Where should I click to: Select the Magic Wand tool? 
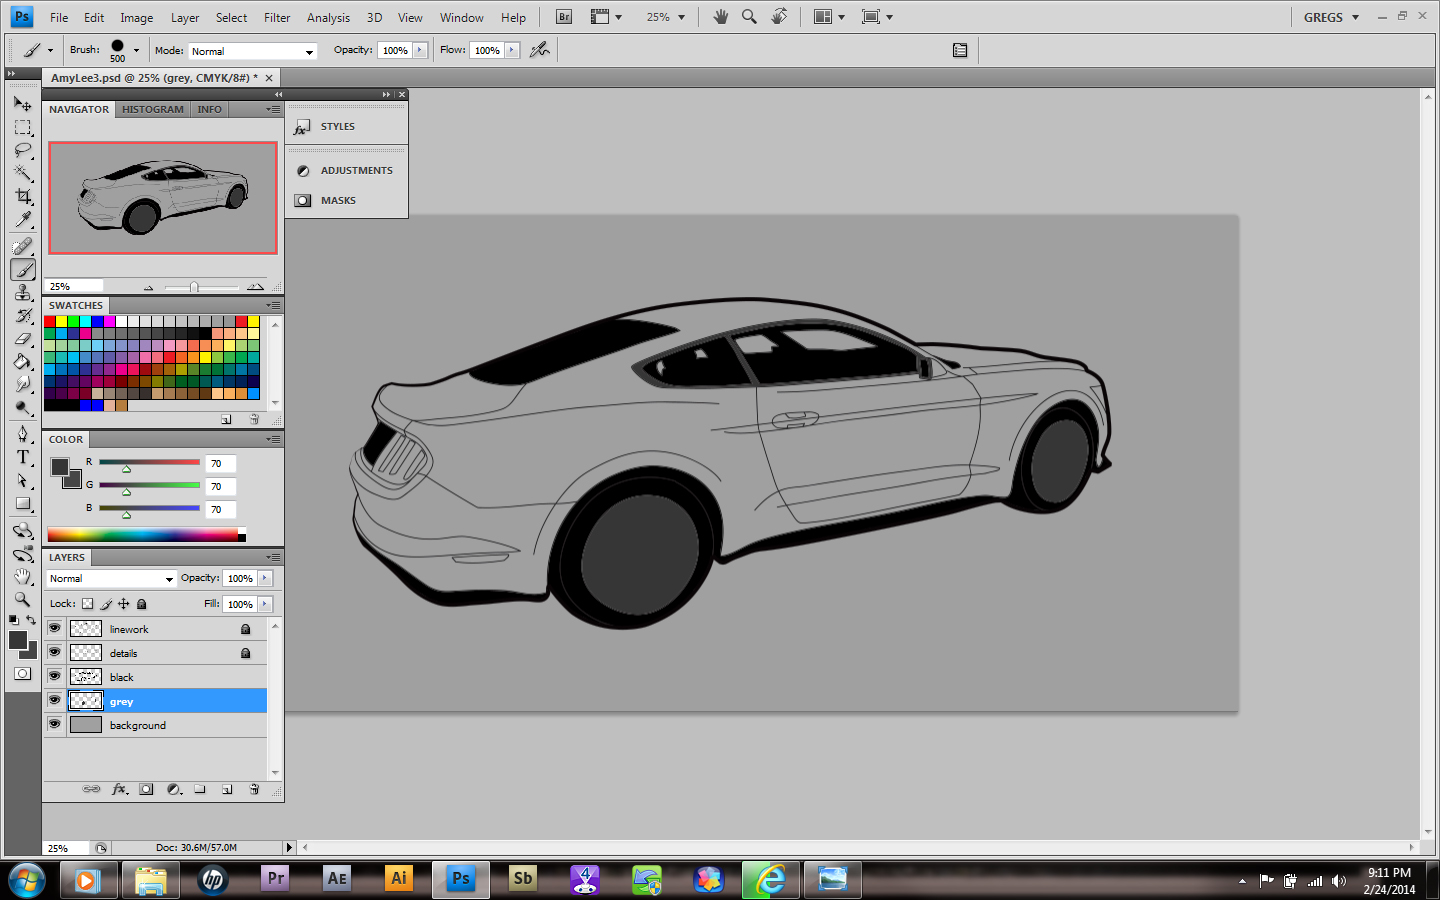23,173
